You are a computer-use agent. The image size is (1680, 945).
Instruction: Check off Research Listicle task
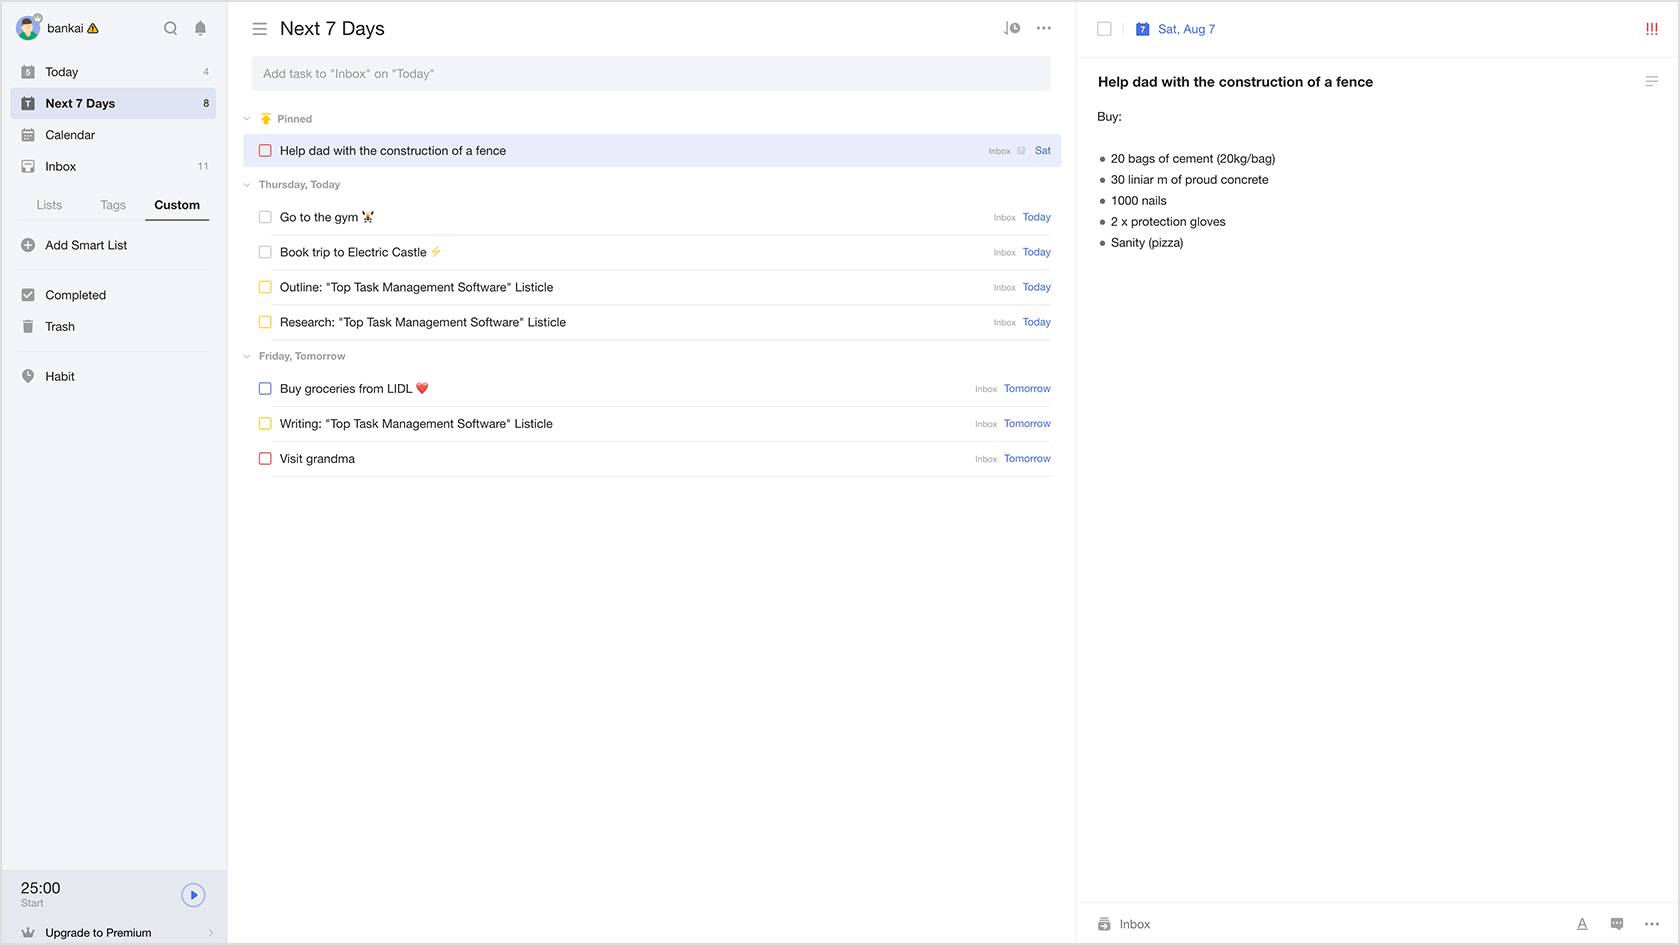point(265,322)
